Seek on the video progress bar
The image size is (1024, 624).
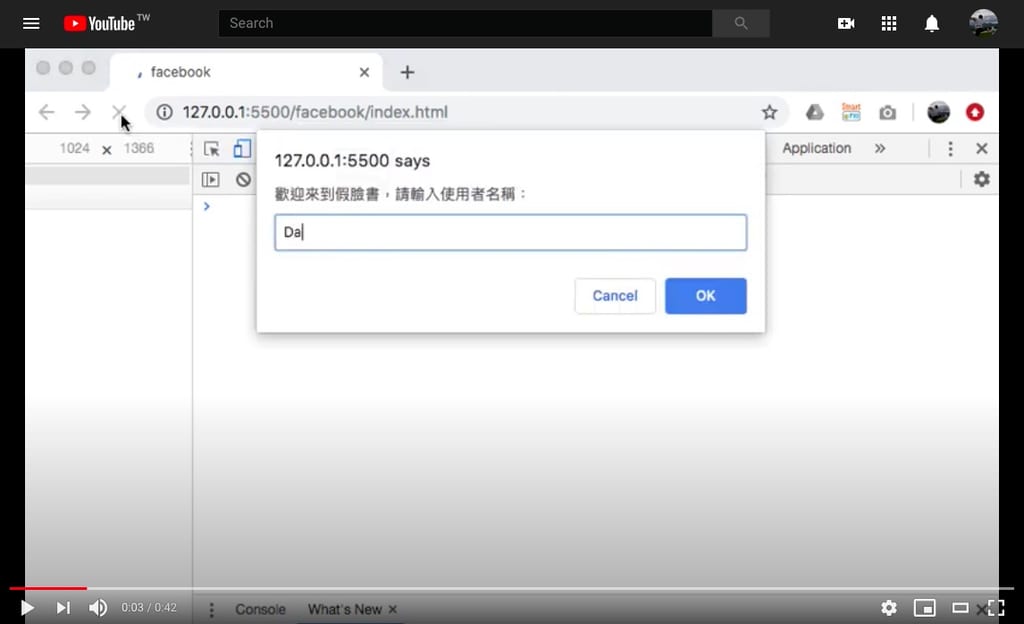511,588
